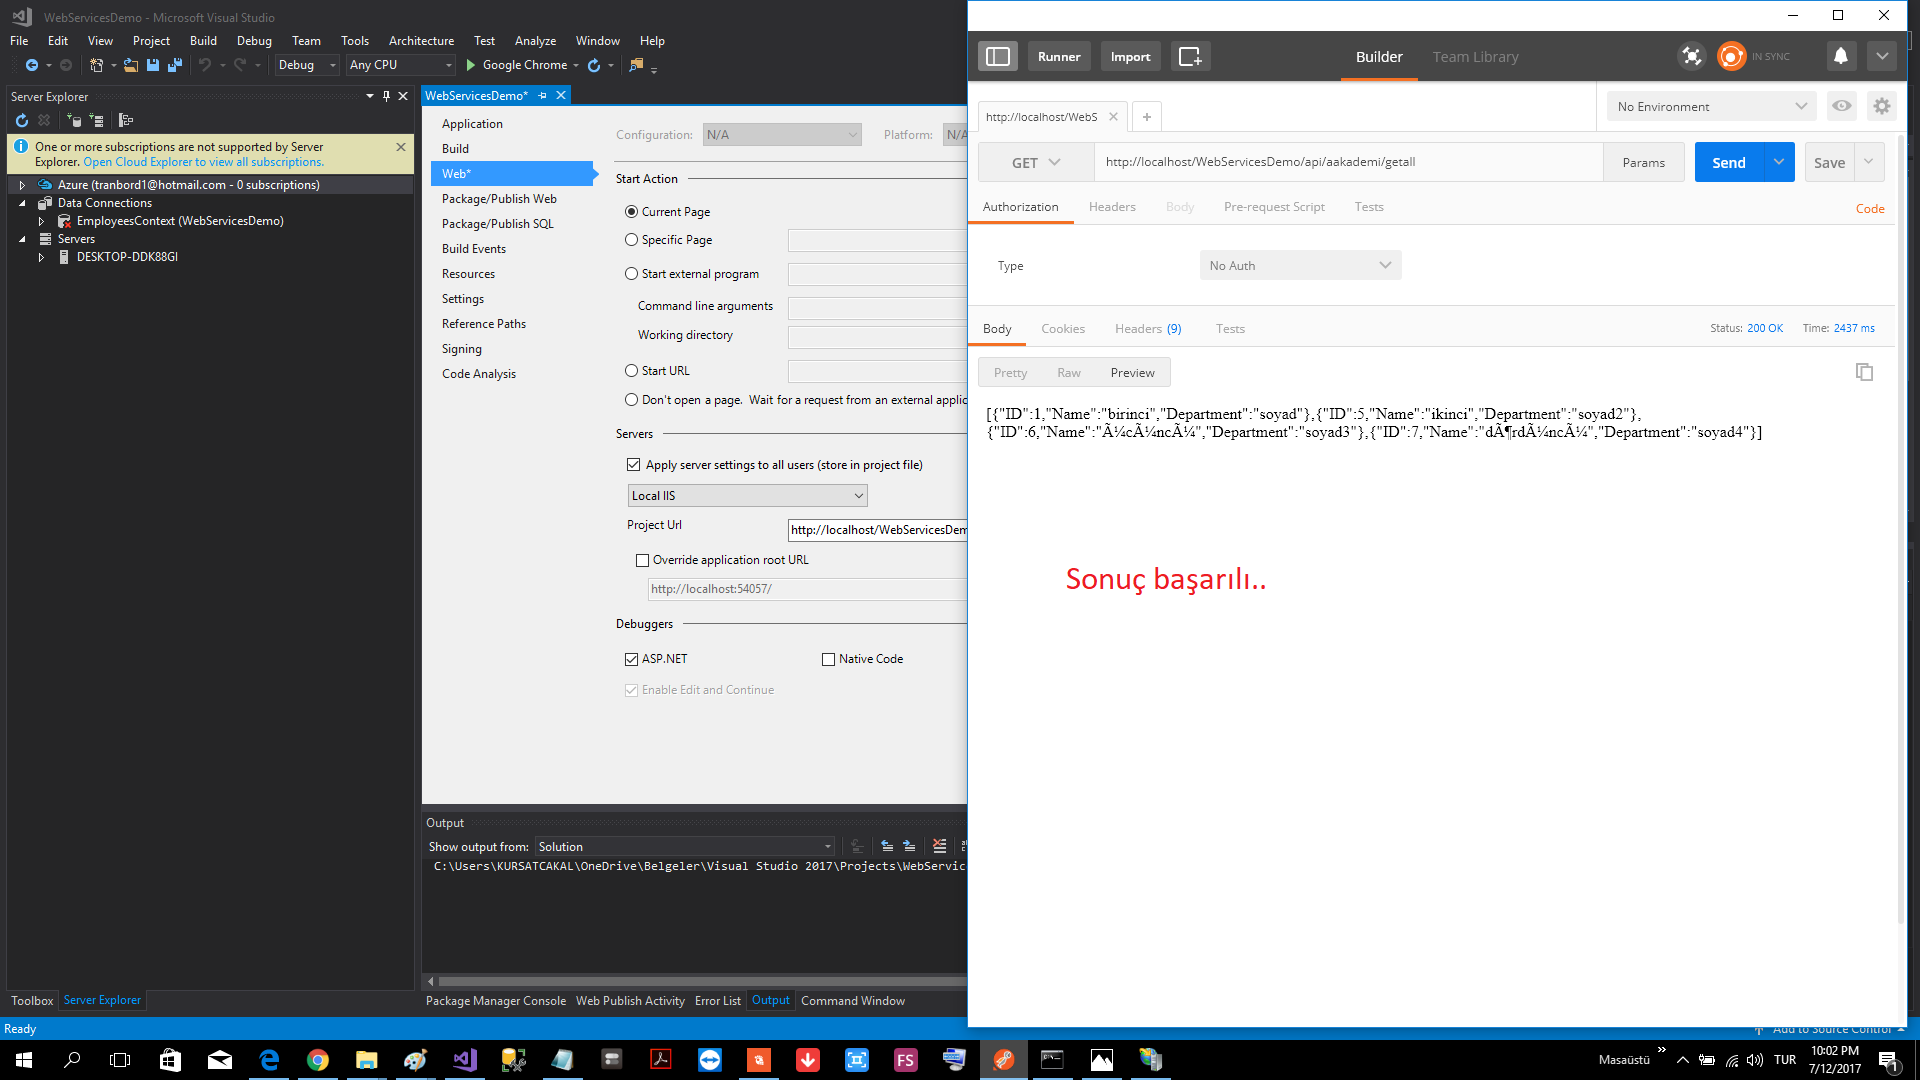Open the Local IIS server dropdown

click(x=746, y=496)
